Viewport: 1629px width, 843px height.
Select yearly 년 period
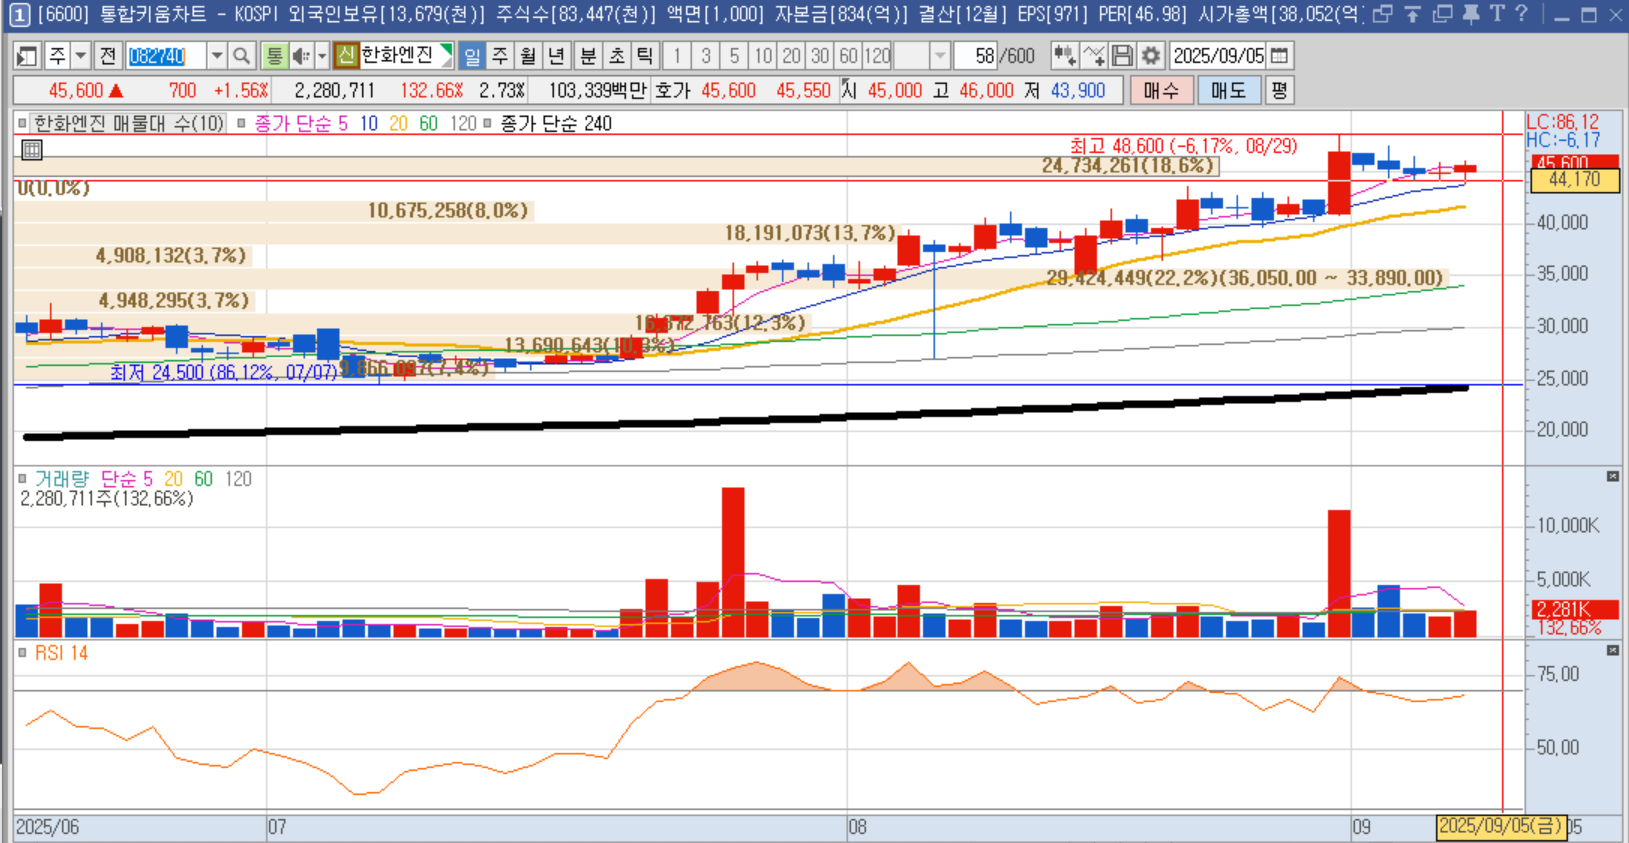point(556,56)
